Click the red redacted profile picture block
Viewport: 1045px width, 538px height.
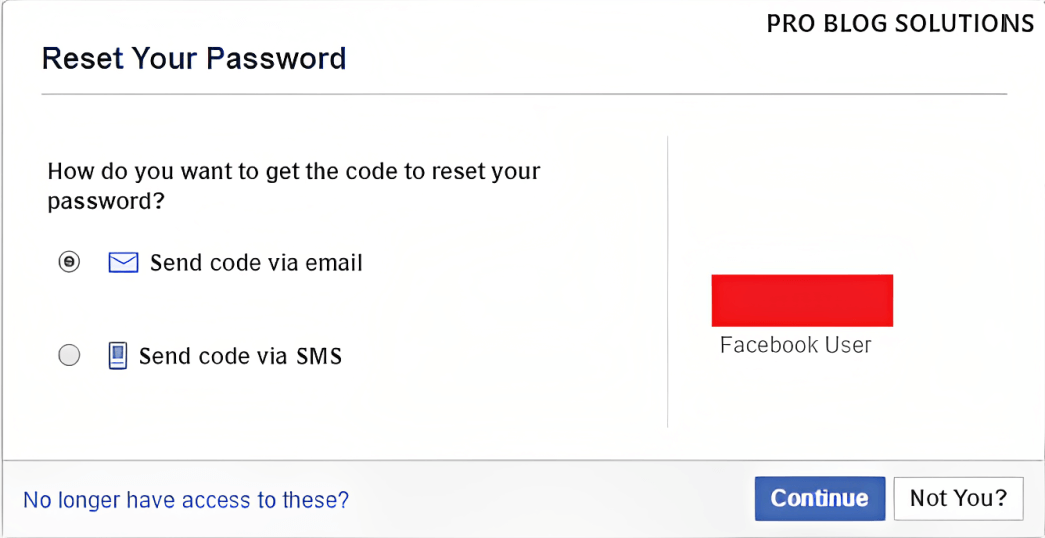click(x=802, y=300)
